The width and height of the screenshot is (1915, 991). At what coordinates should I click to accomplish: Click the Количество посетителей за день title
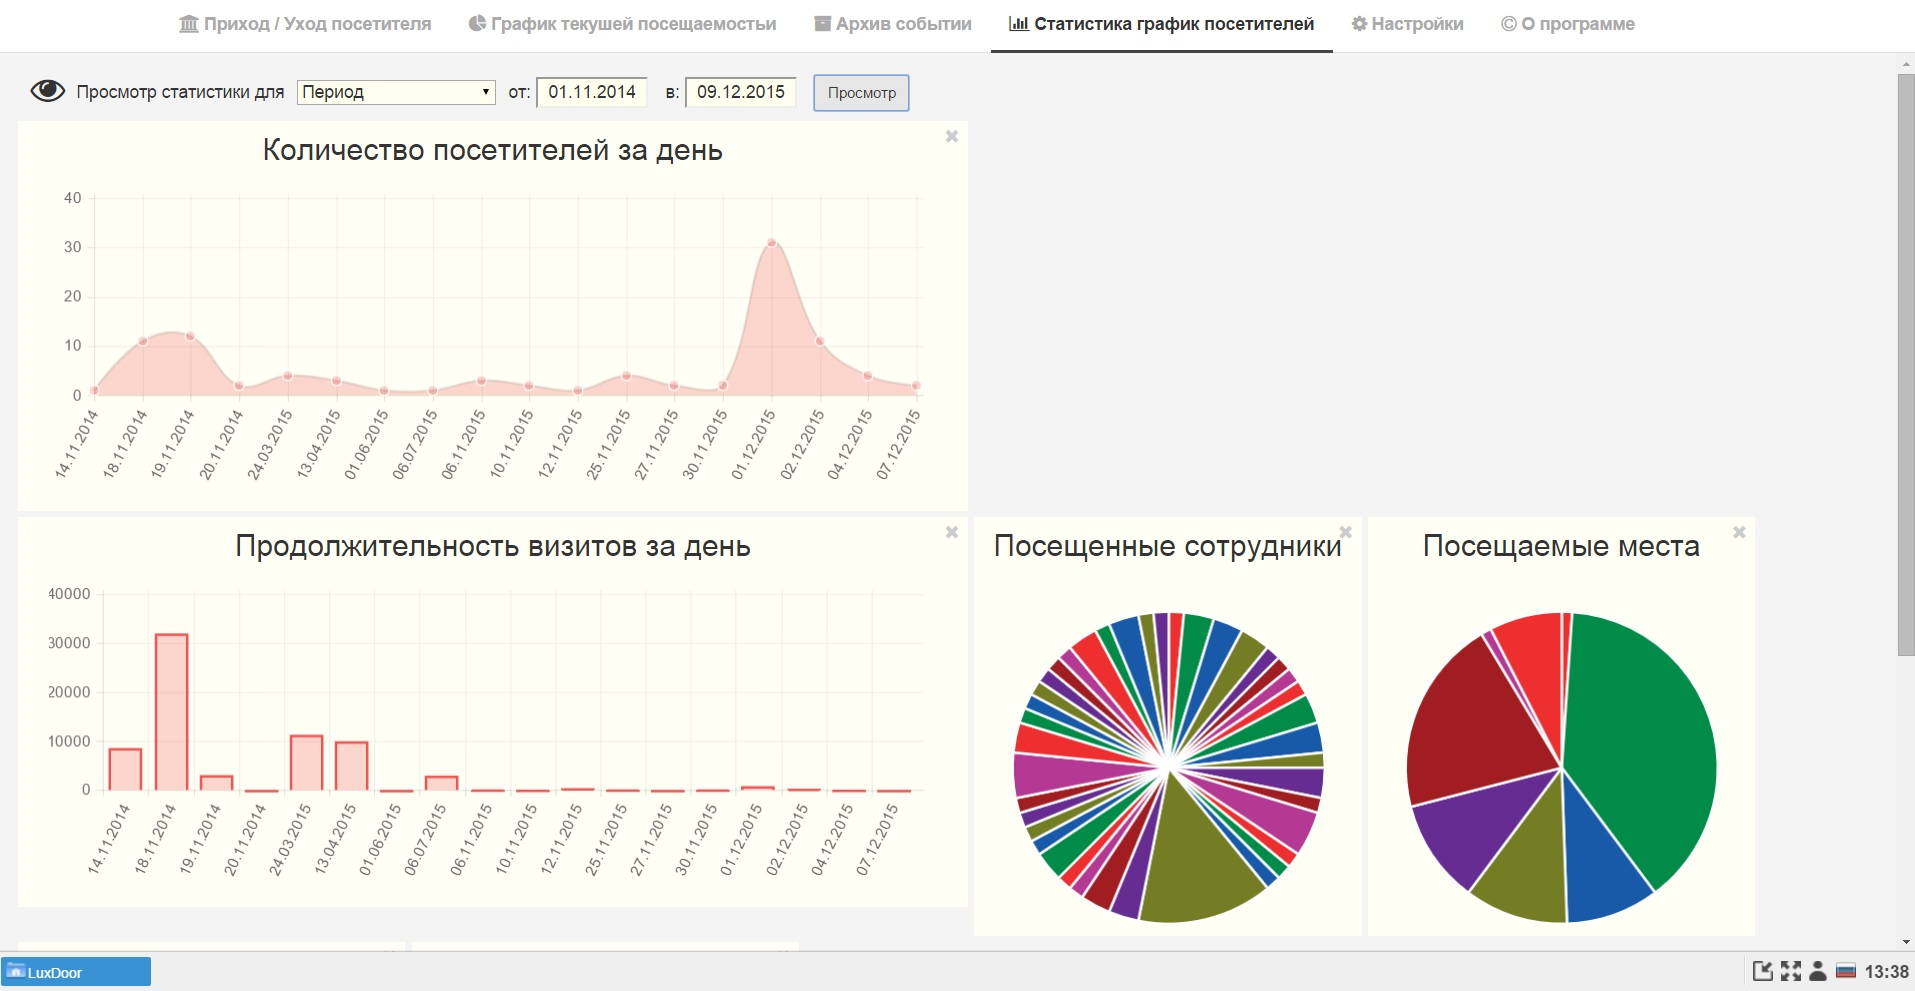[x=493, y=150]
